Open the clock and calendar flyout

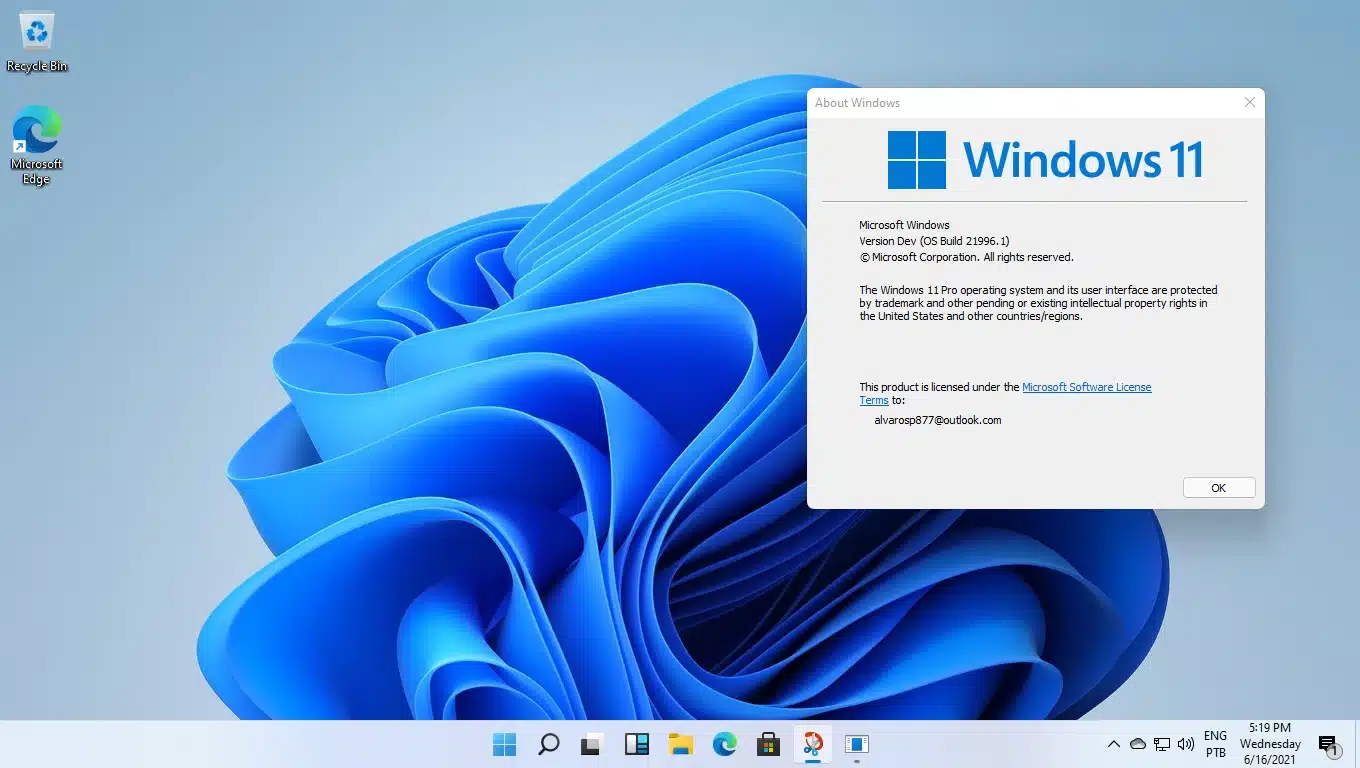[x=1270, y=744]
